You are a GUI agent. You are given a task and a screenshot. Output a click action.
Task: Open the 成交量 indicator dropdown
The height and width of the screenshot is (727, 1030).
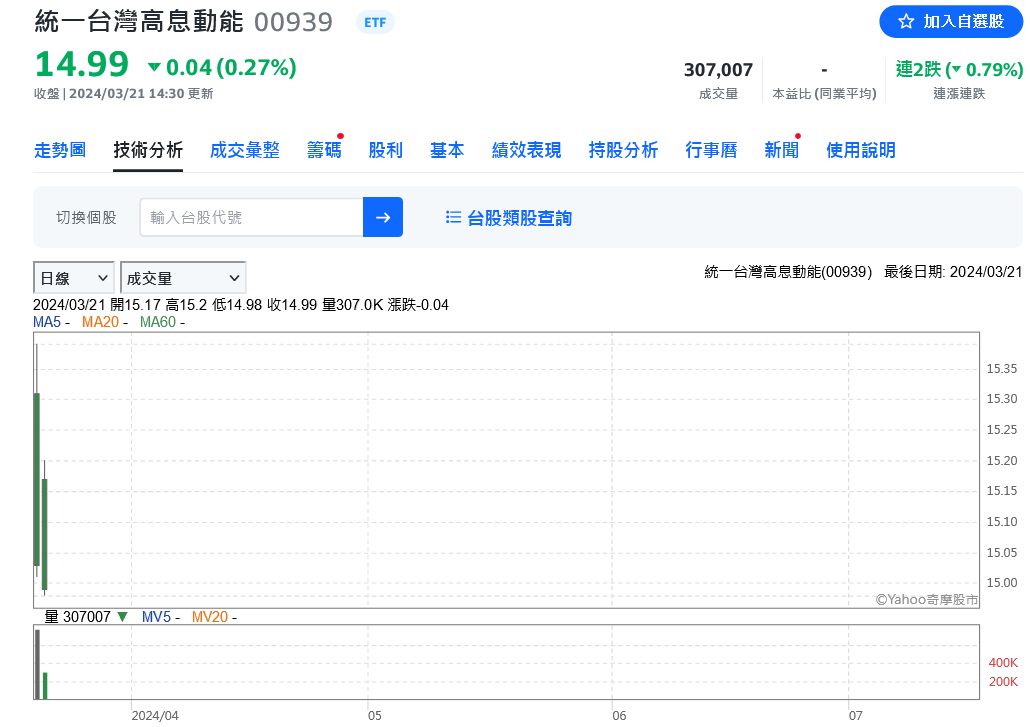pos(183,278)
